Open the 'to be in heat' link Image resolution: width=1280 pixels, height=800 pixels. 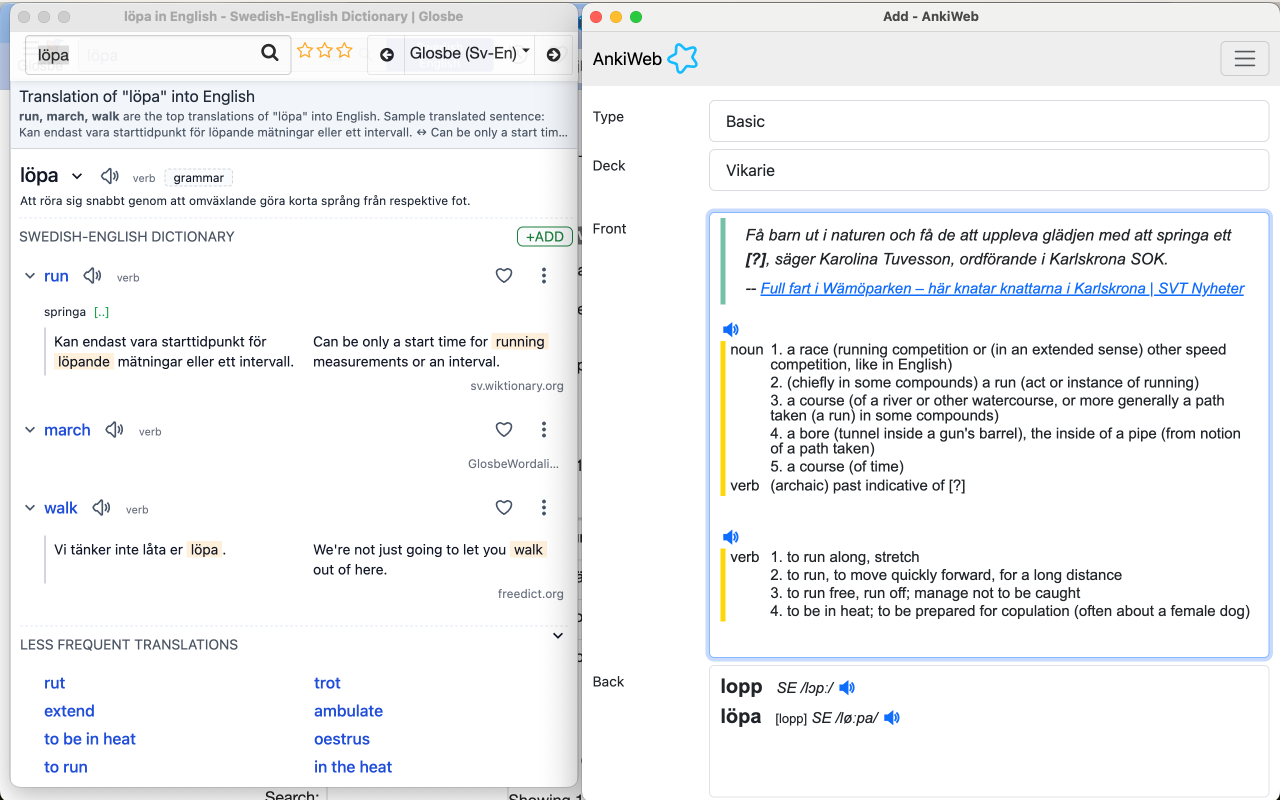tap(90, 739)
